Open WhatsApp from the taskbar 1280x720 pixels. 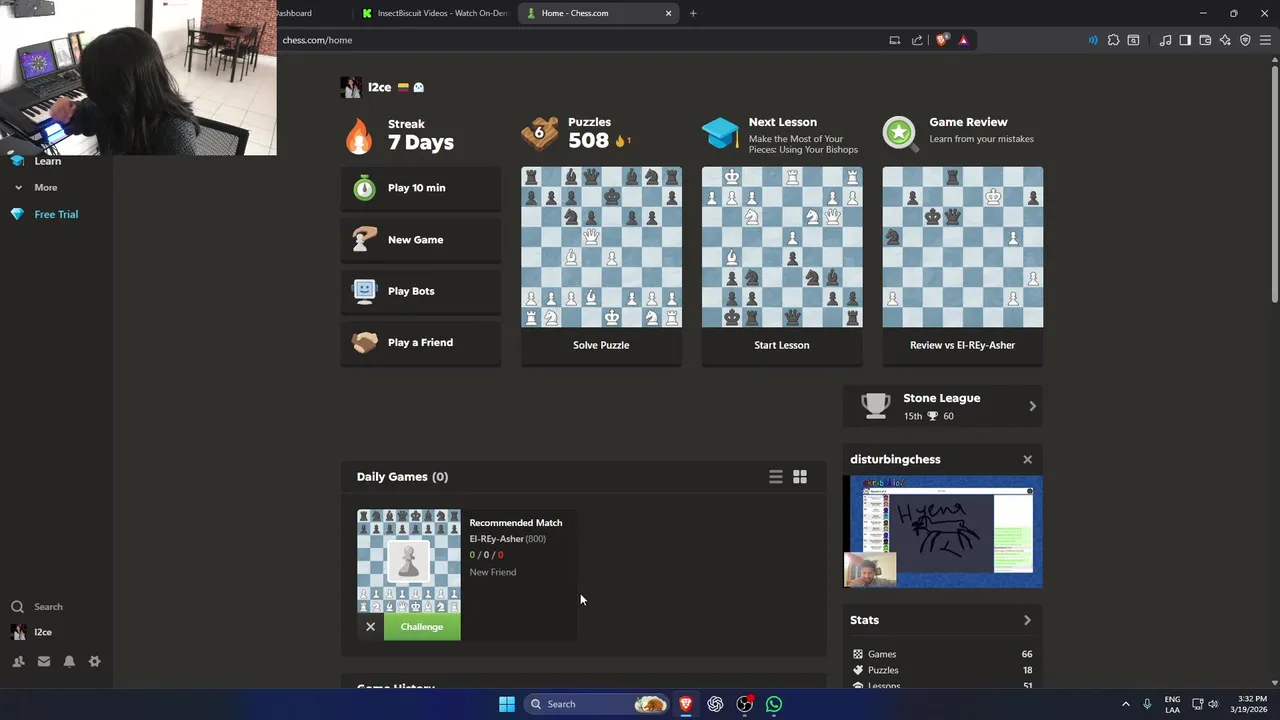774,704
